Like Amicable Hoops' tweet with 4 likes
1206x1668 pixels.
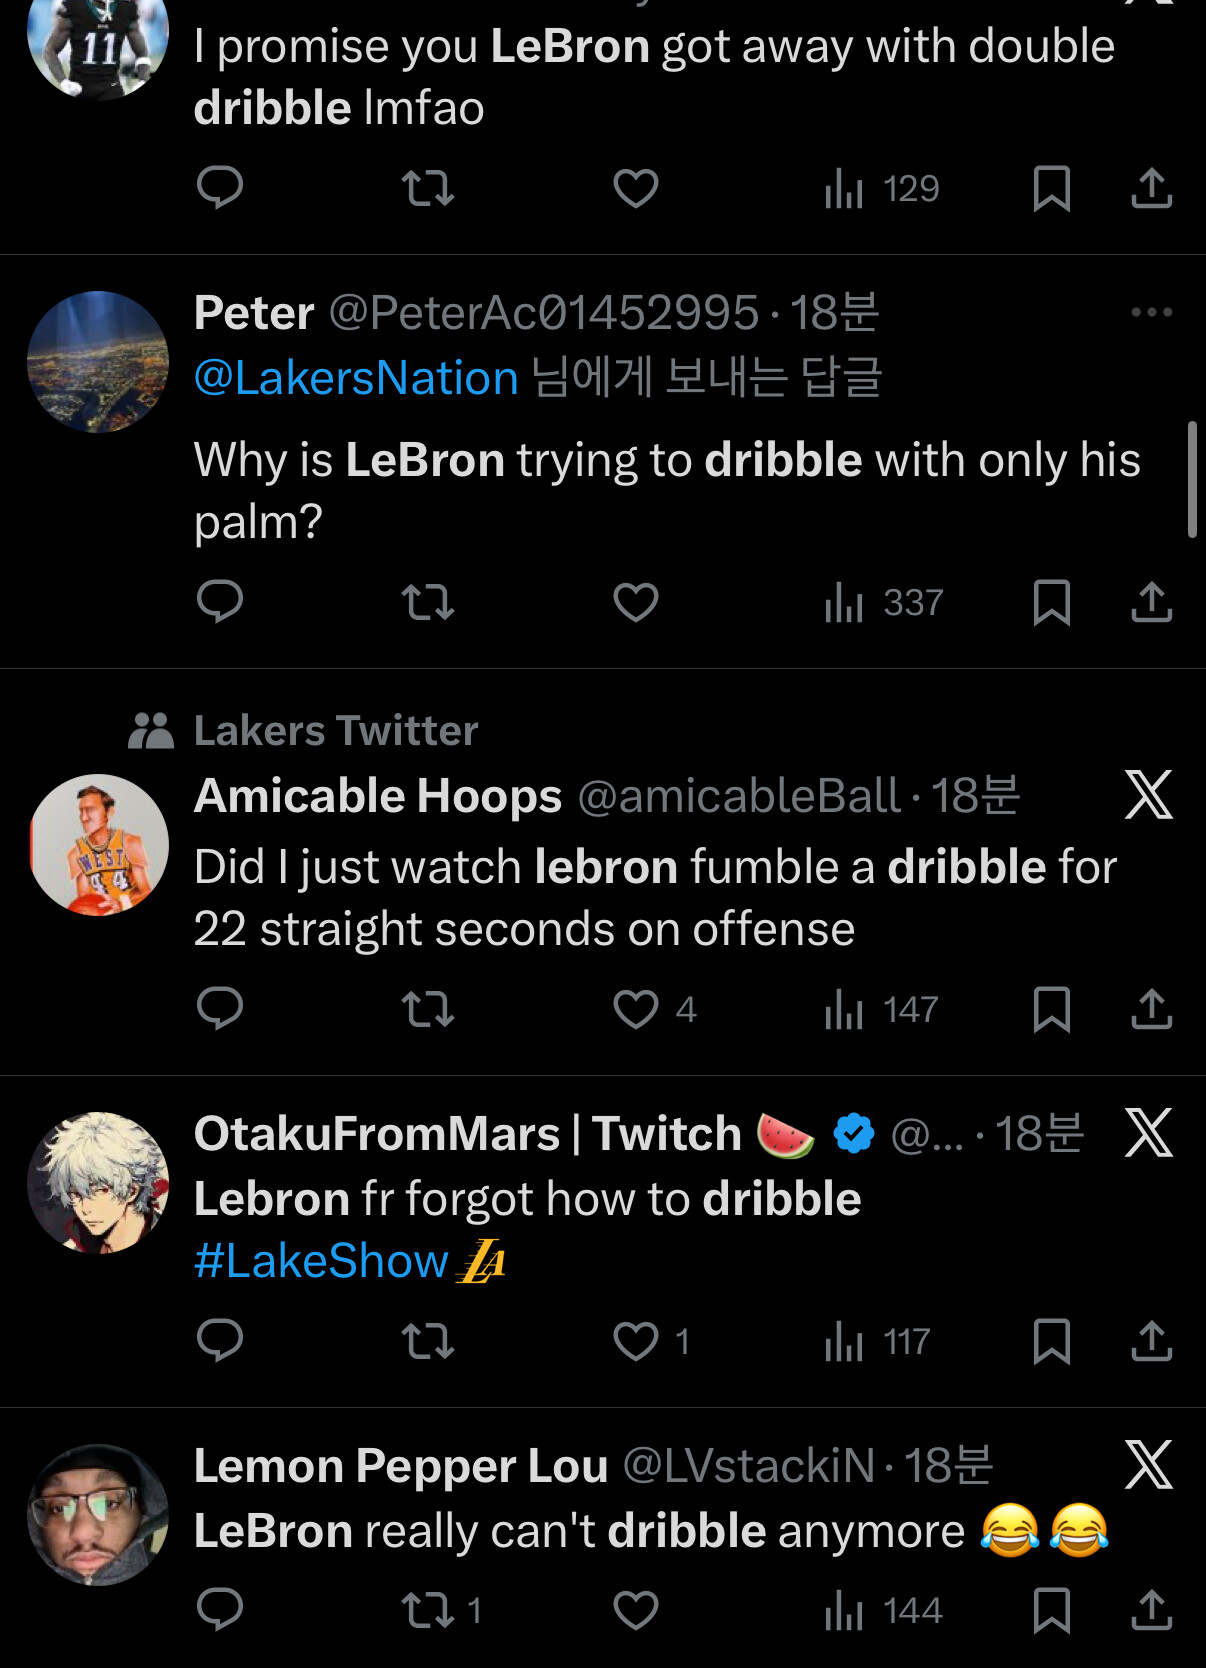636,1009
